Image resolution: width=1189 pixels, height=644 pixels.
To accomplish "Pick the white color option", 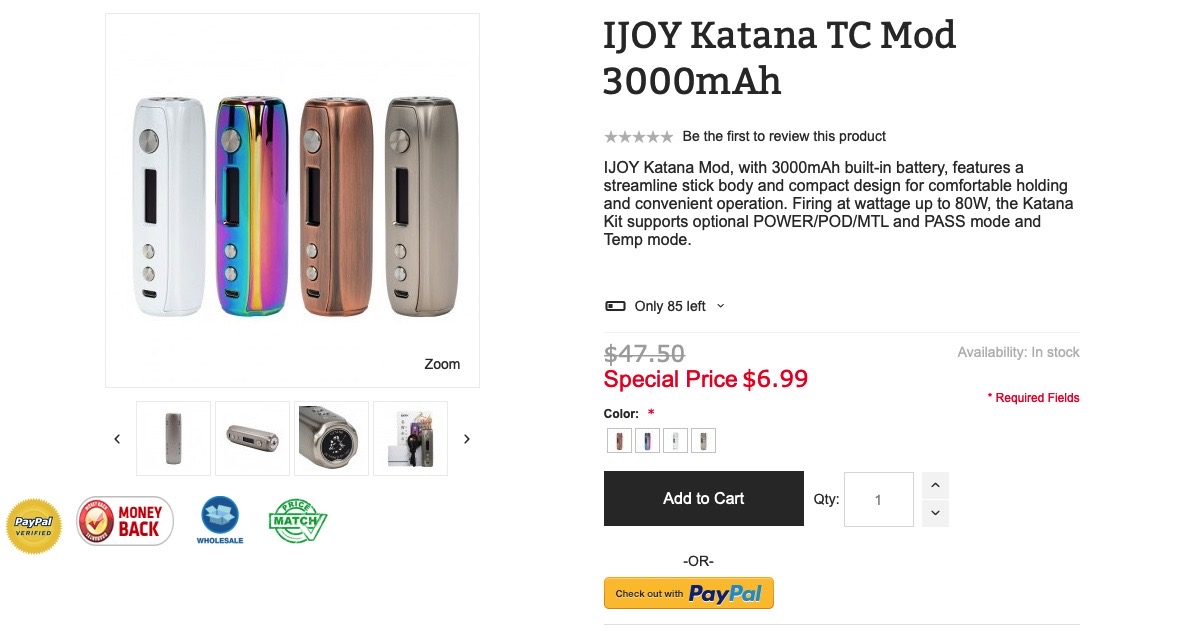I will point(676,441).
